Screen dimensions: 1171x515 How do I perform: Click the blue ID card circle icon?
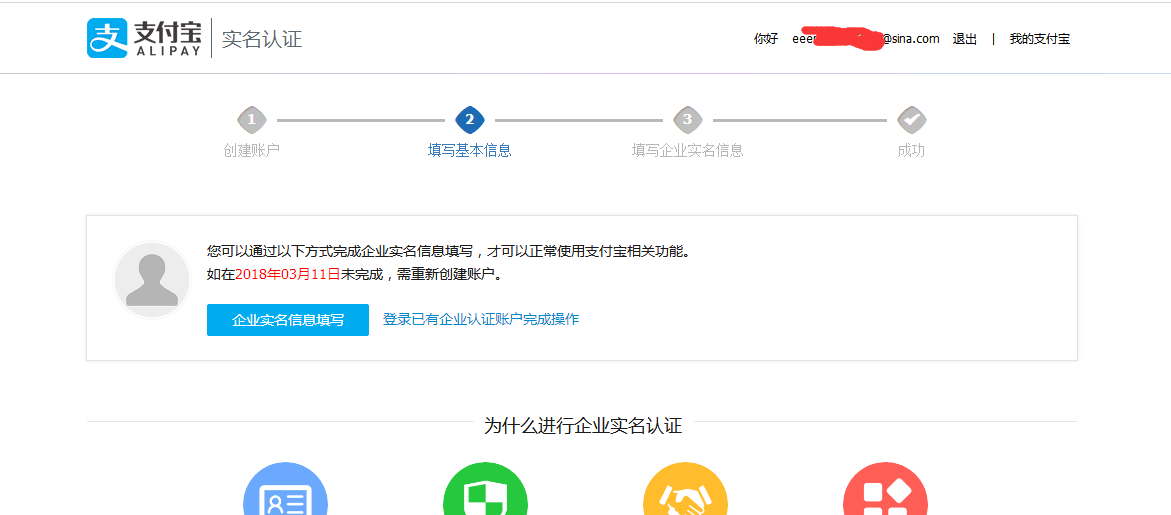285,493
